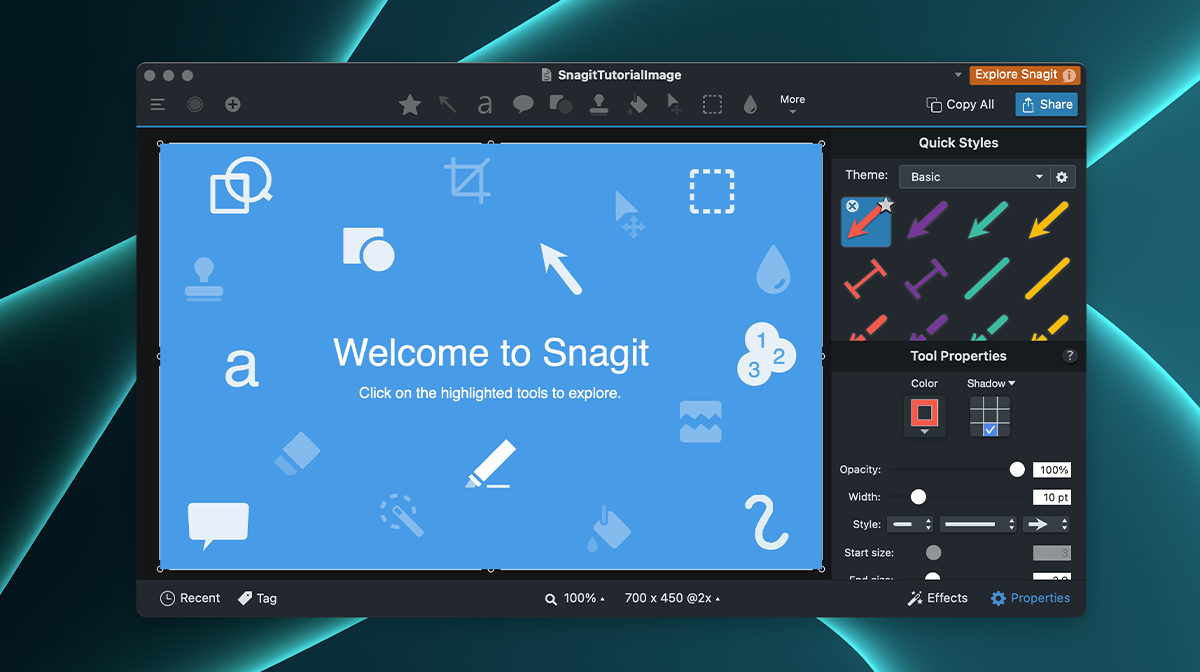Select the Stamp tool in the toolbar
This screenshot has height=672, width=1200.
click(x=599, y=105)
